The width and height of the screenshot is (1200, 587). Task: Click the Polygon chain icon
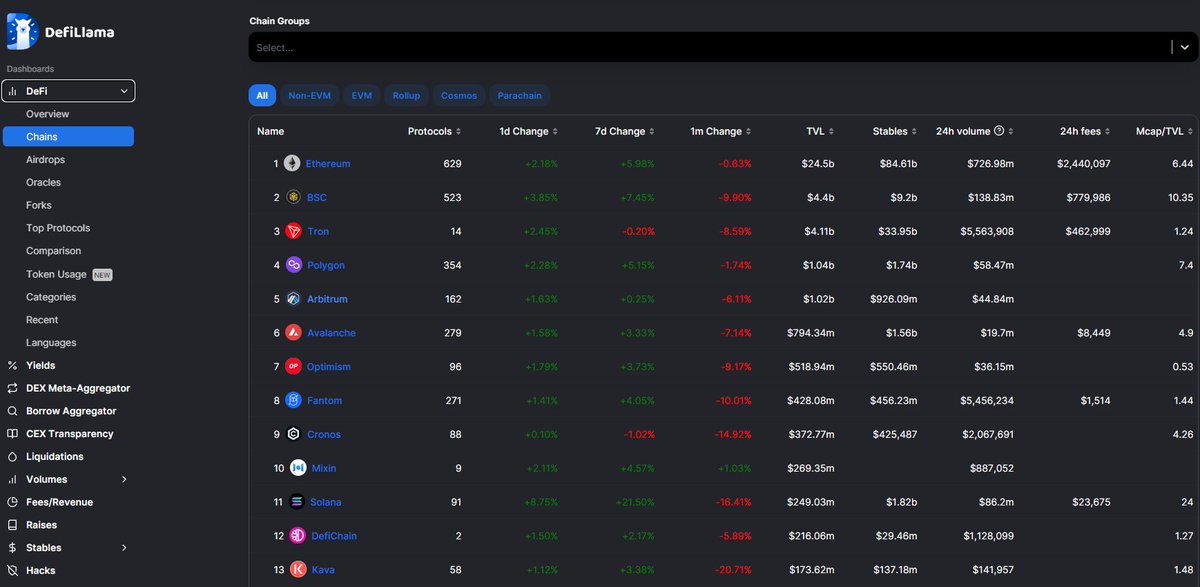294,265
